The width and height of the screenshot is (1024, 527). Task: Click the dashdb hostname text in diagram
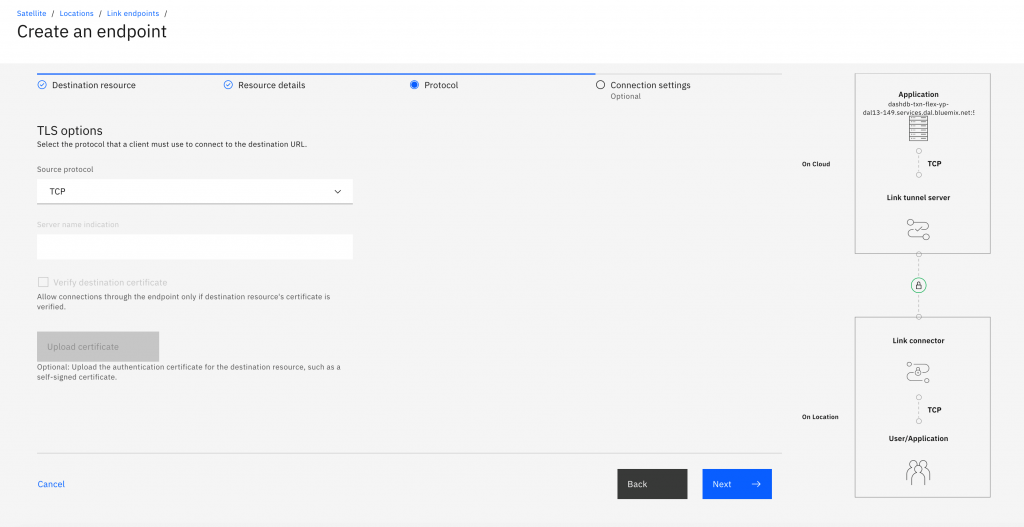click(x=918, y=108)
